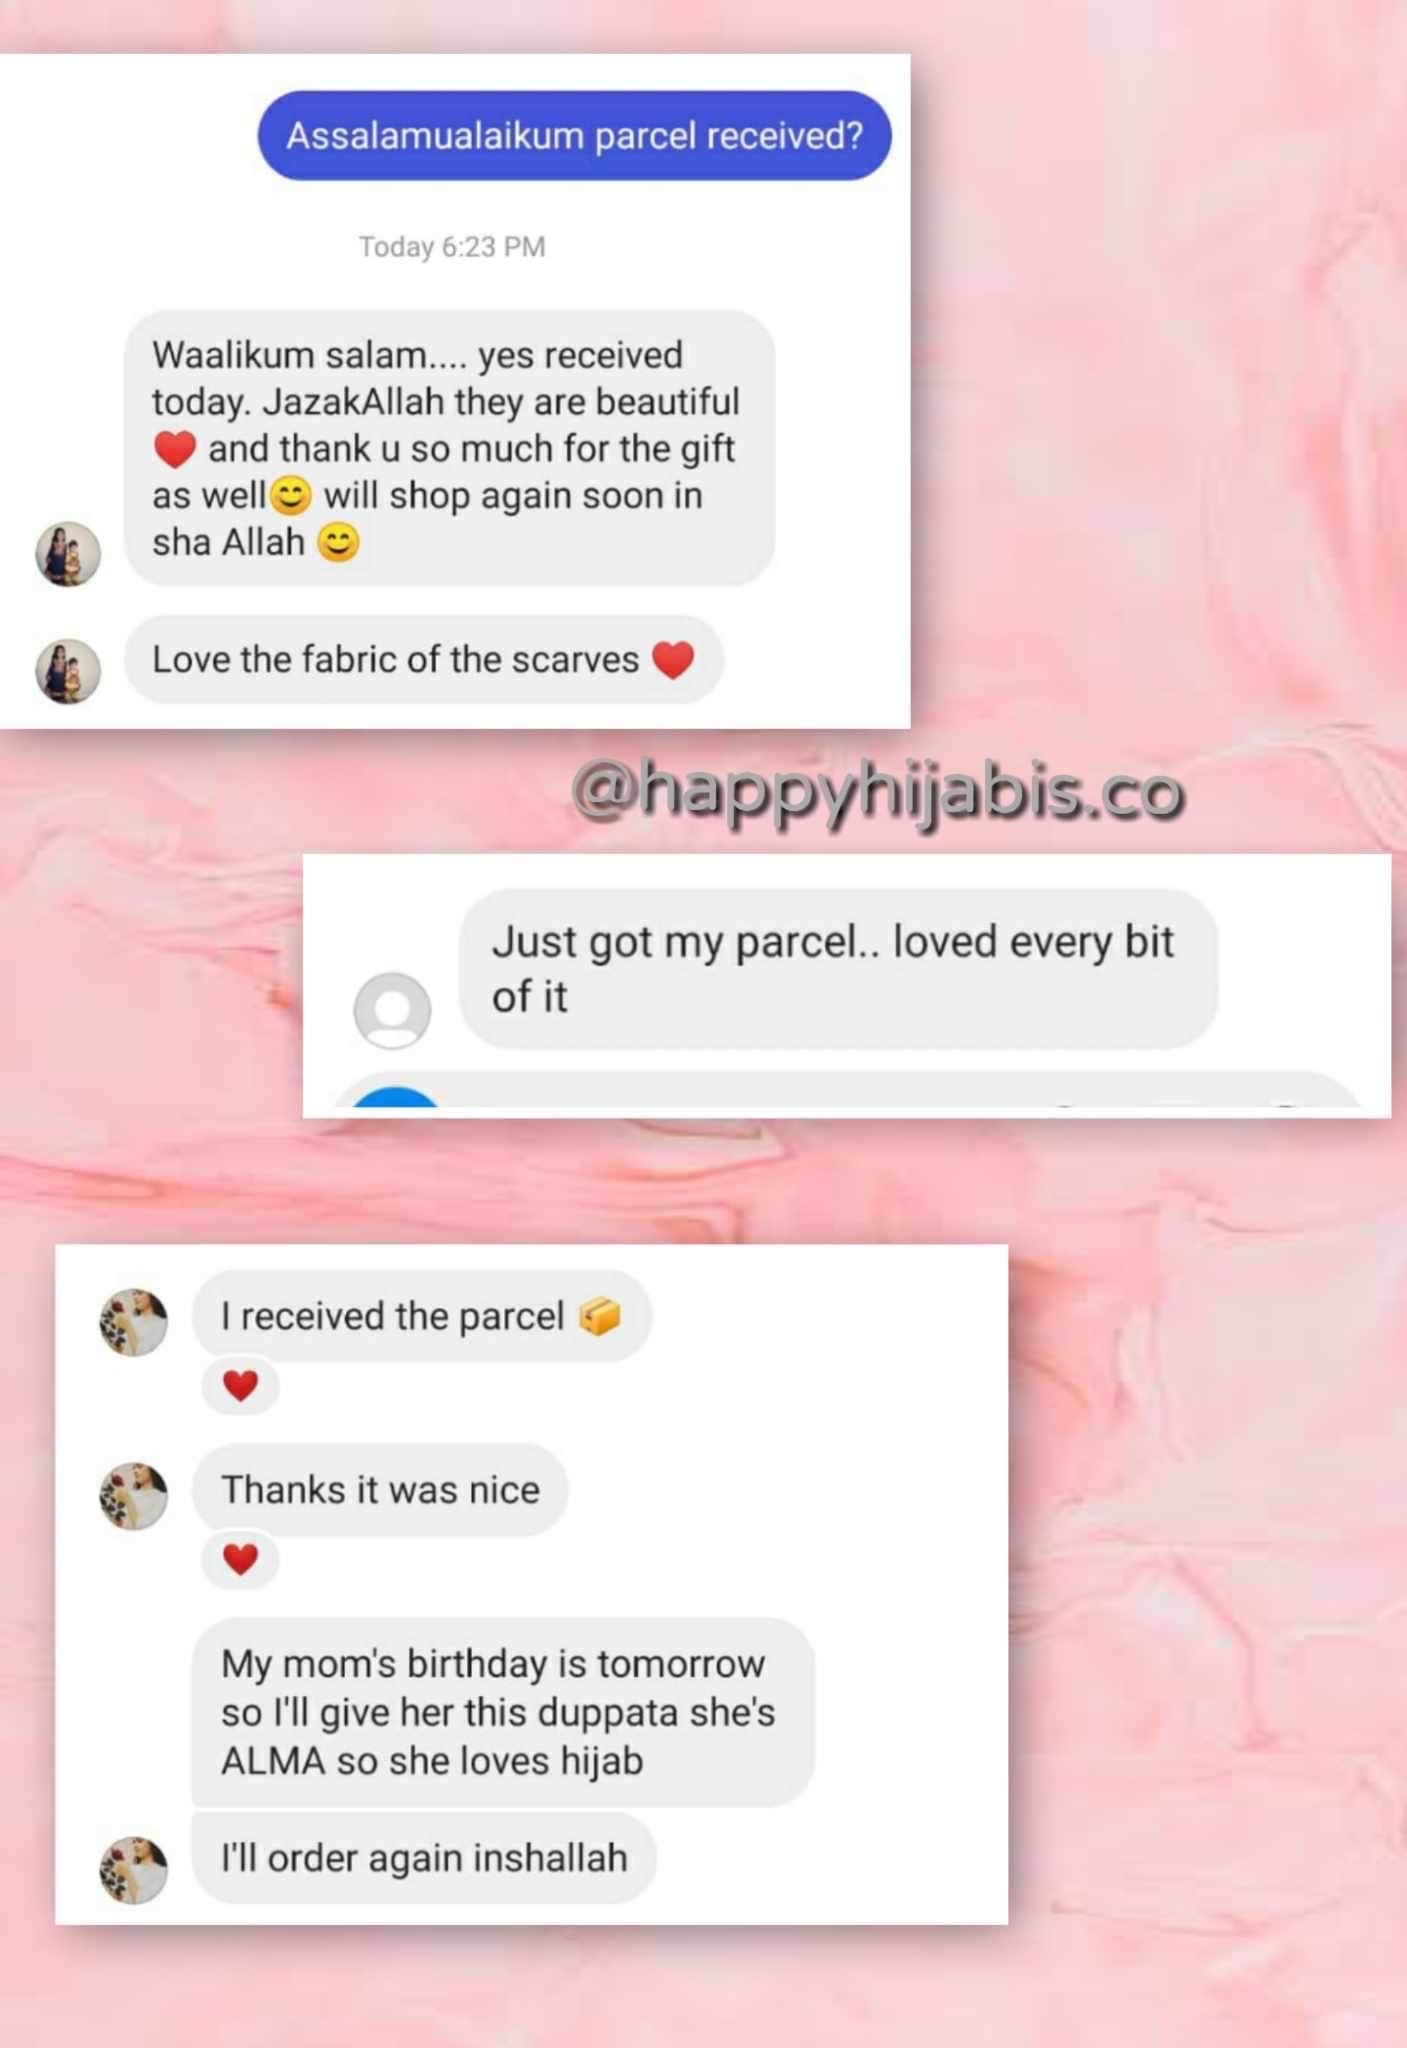Select the 'Just got my parcel' message bubble
Screen dimensions: 1407x2048
[x=838, y=969]
